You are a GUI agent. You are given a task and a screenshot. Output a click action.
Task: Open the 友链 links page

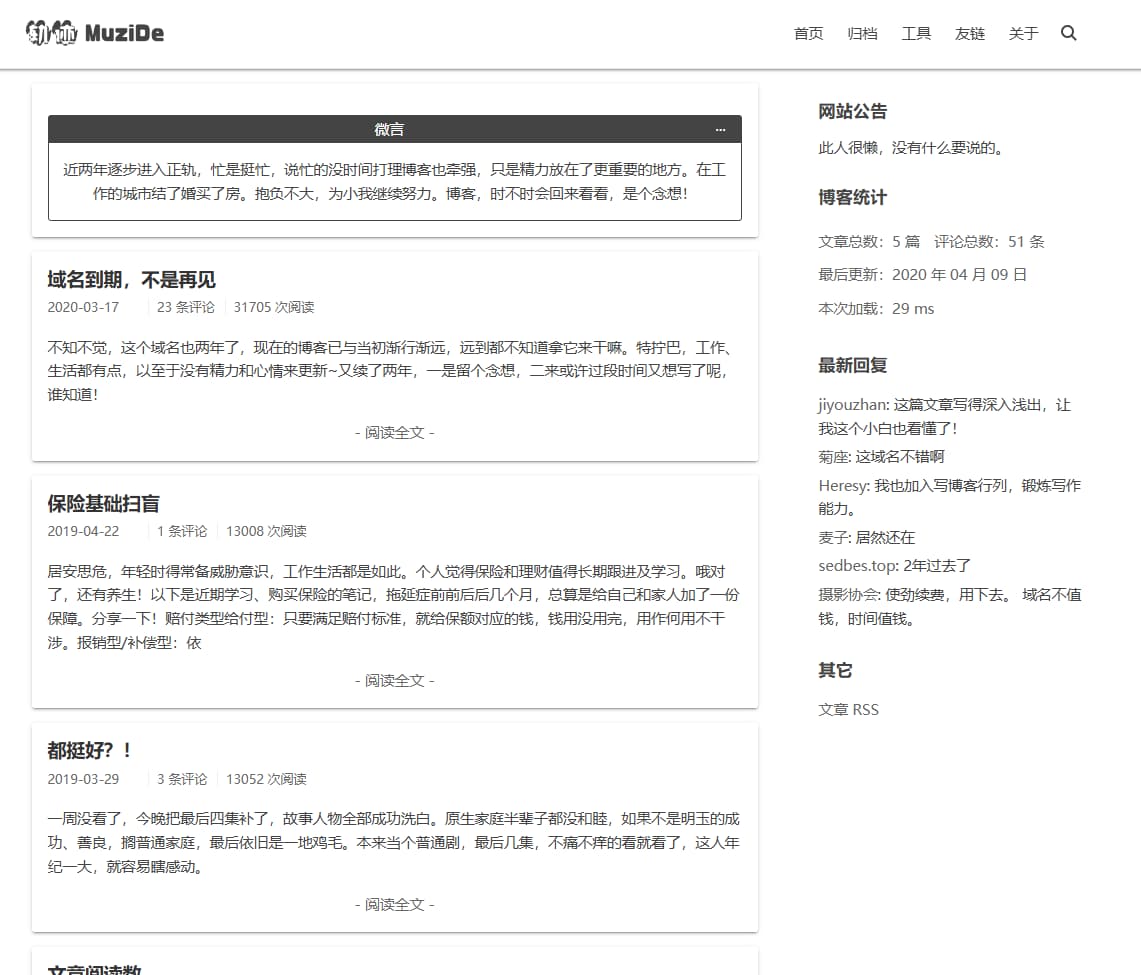(969, 33)
